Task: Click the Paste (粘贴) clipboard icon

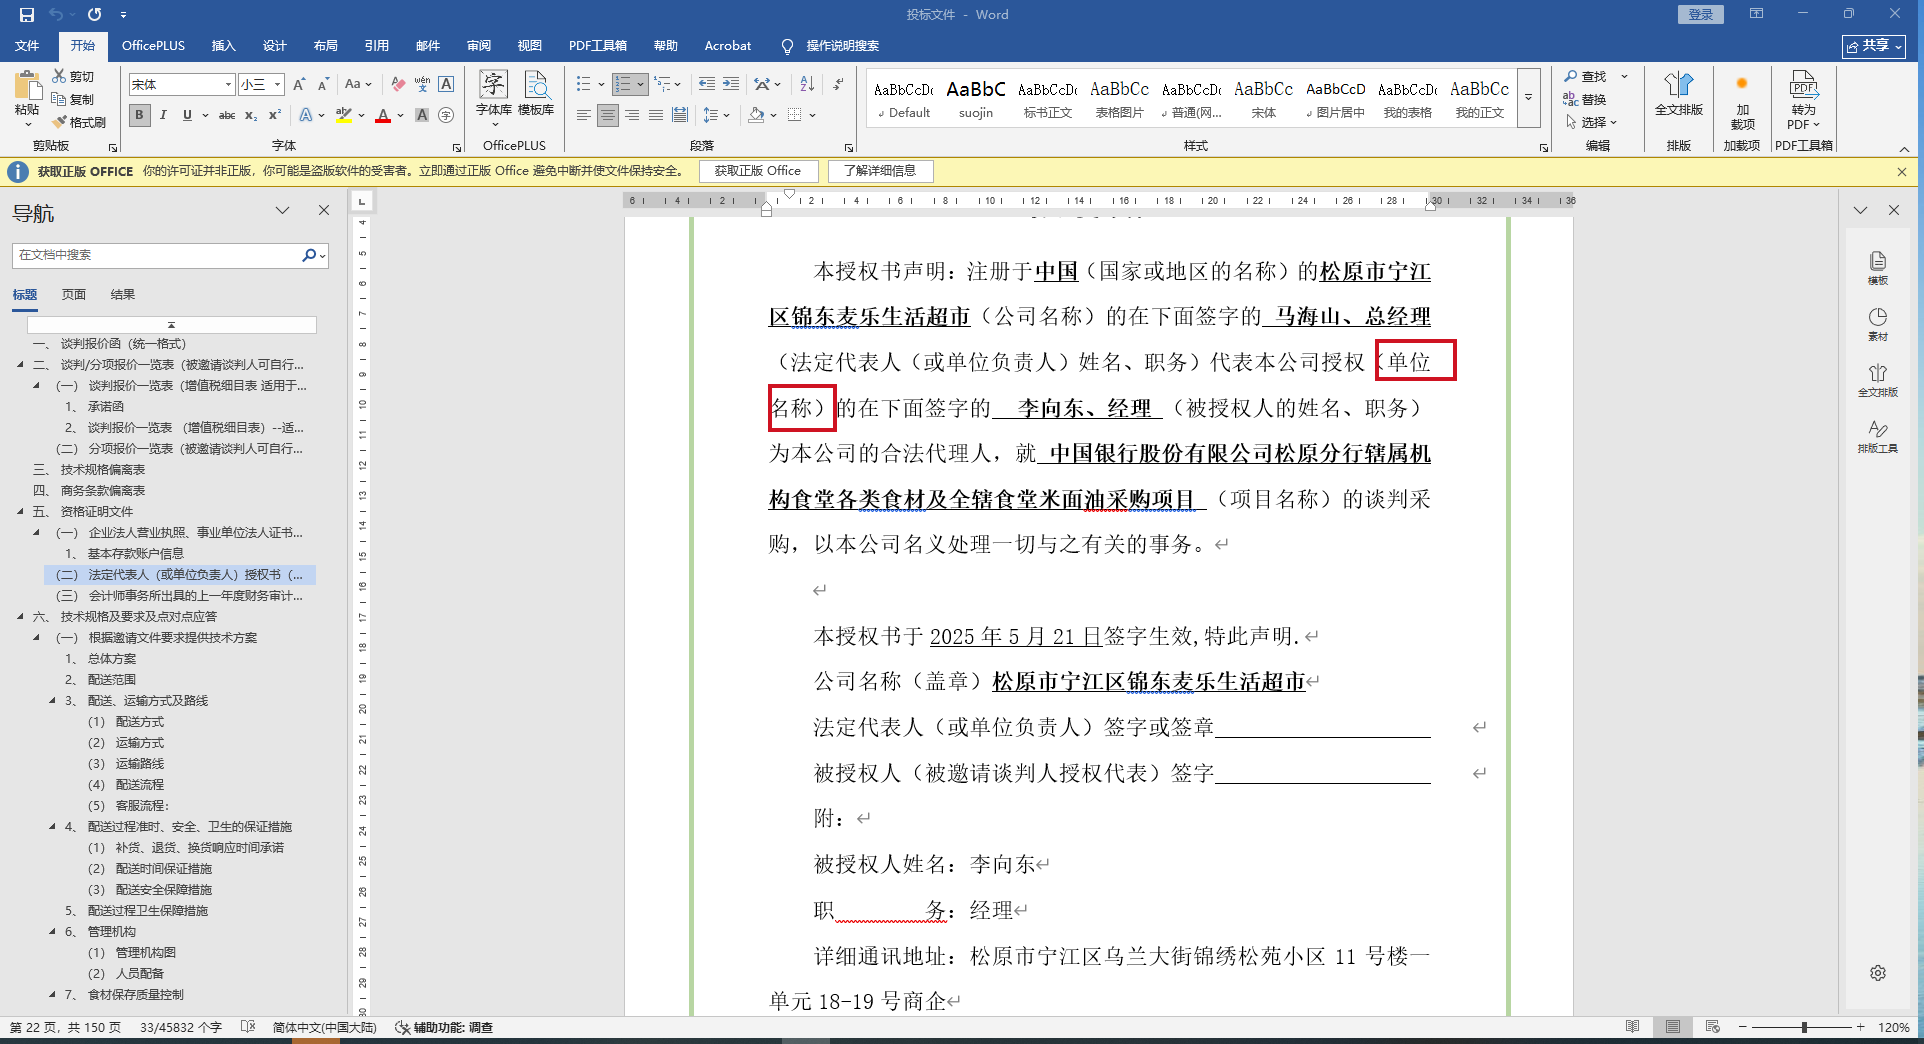Action: [x=27, y=88]
